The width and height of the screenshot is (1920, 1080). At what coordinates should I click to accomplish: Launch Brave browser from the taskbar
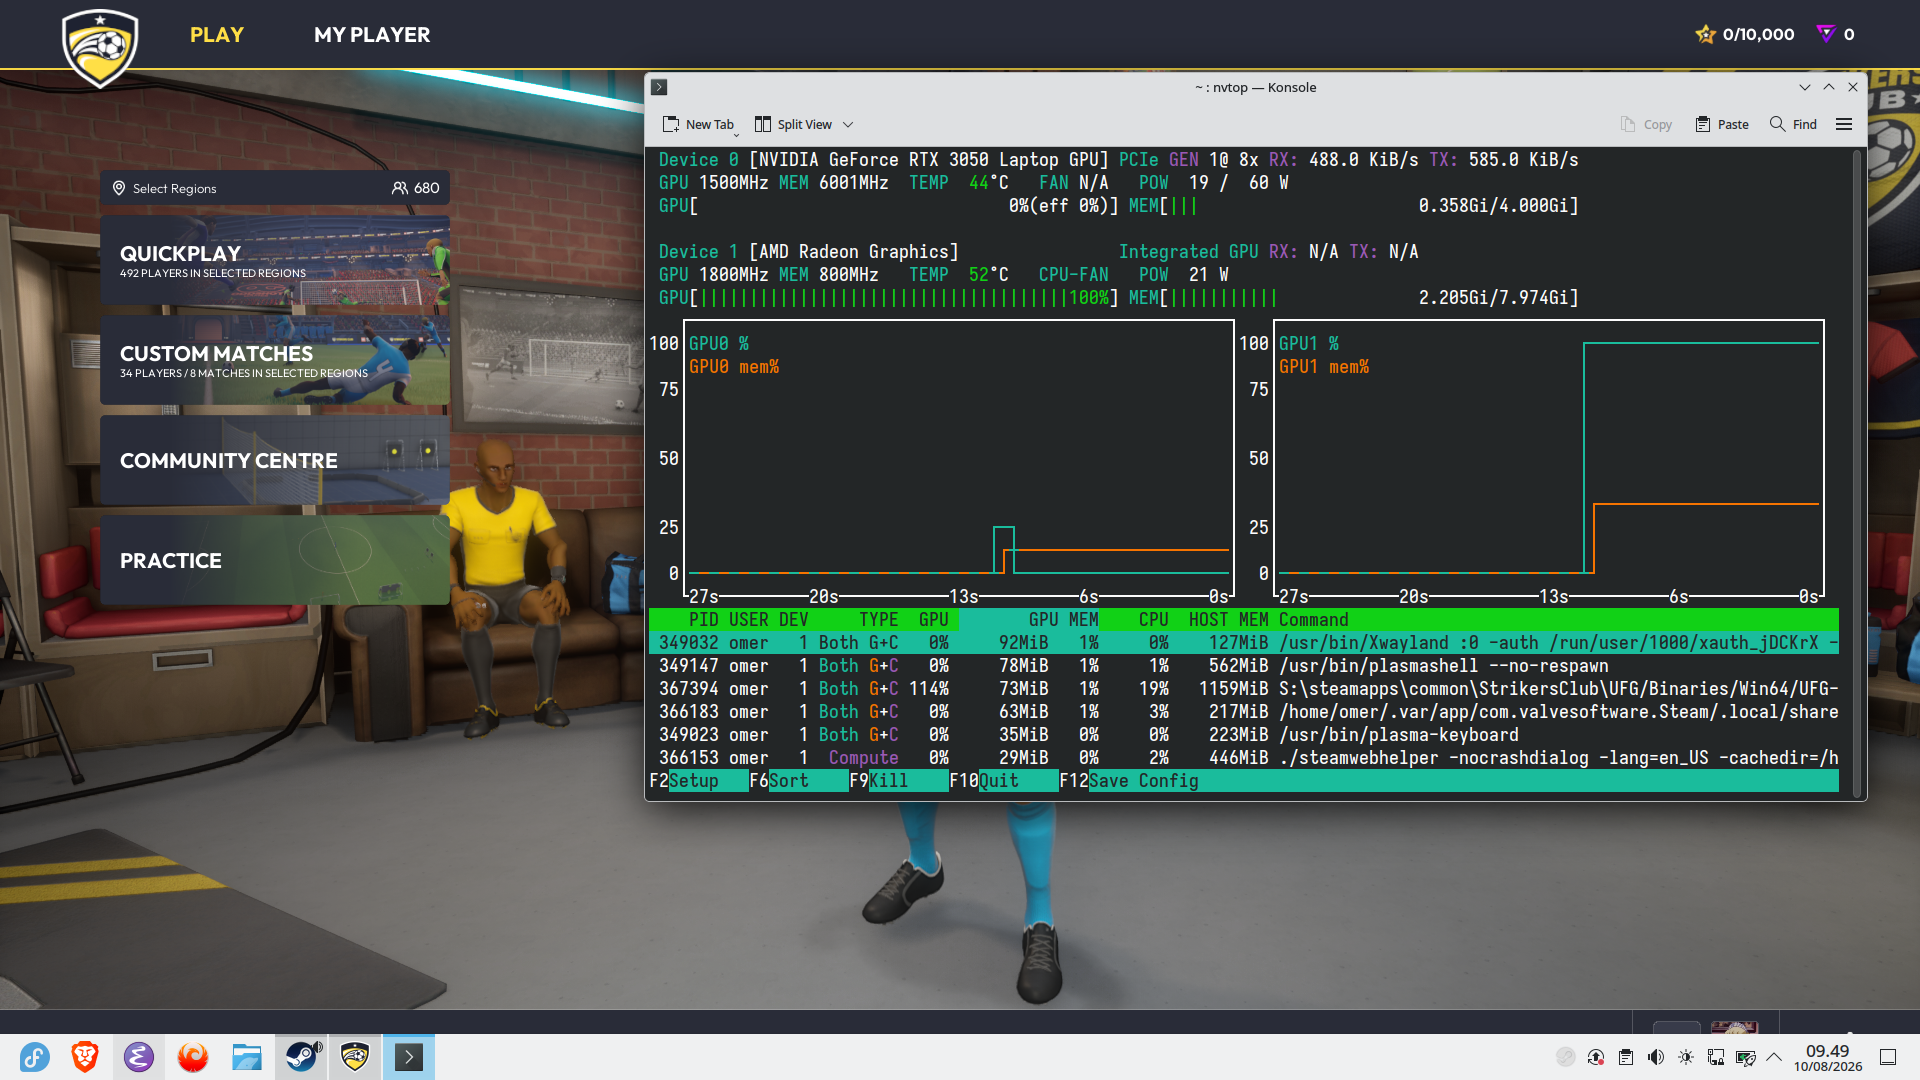tap(85, 1057)
